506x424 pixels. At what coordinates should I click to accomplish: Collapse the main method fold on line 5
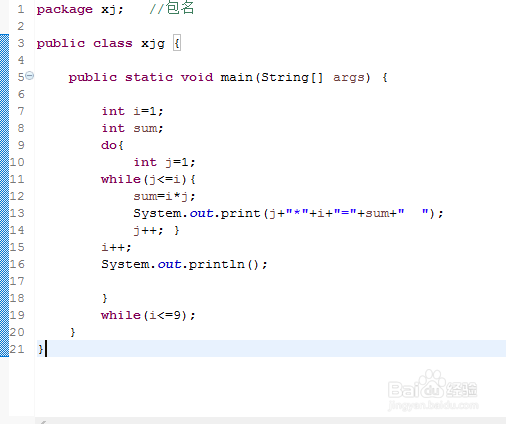30,76
